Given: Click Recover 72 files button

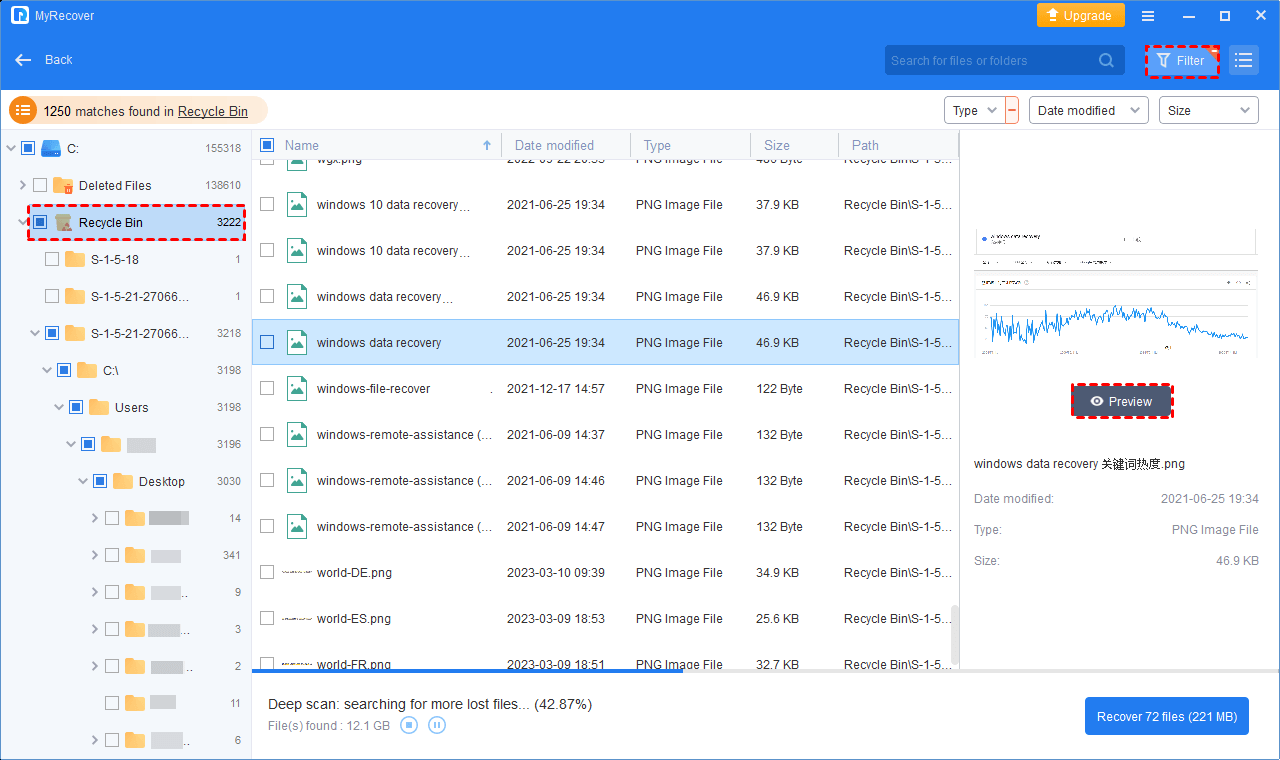Looking at the screenshot, I should coord(1166,716).
